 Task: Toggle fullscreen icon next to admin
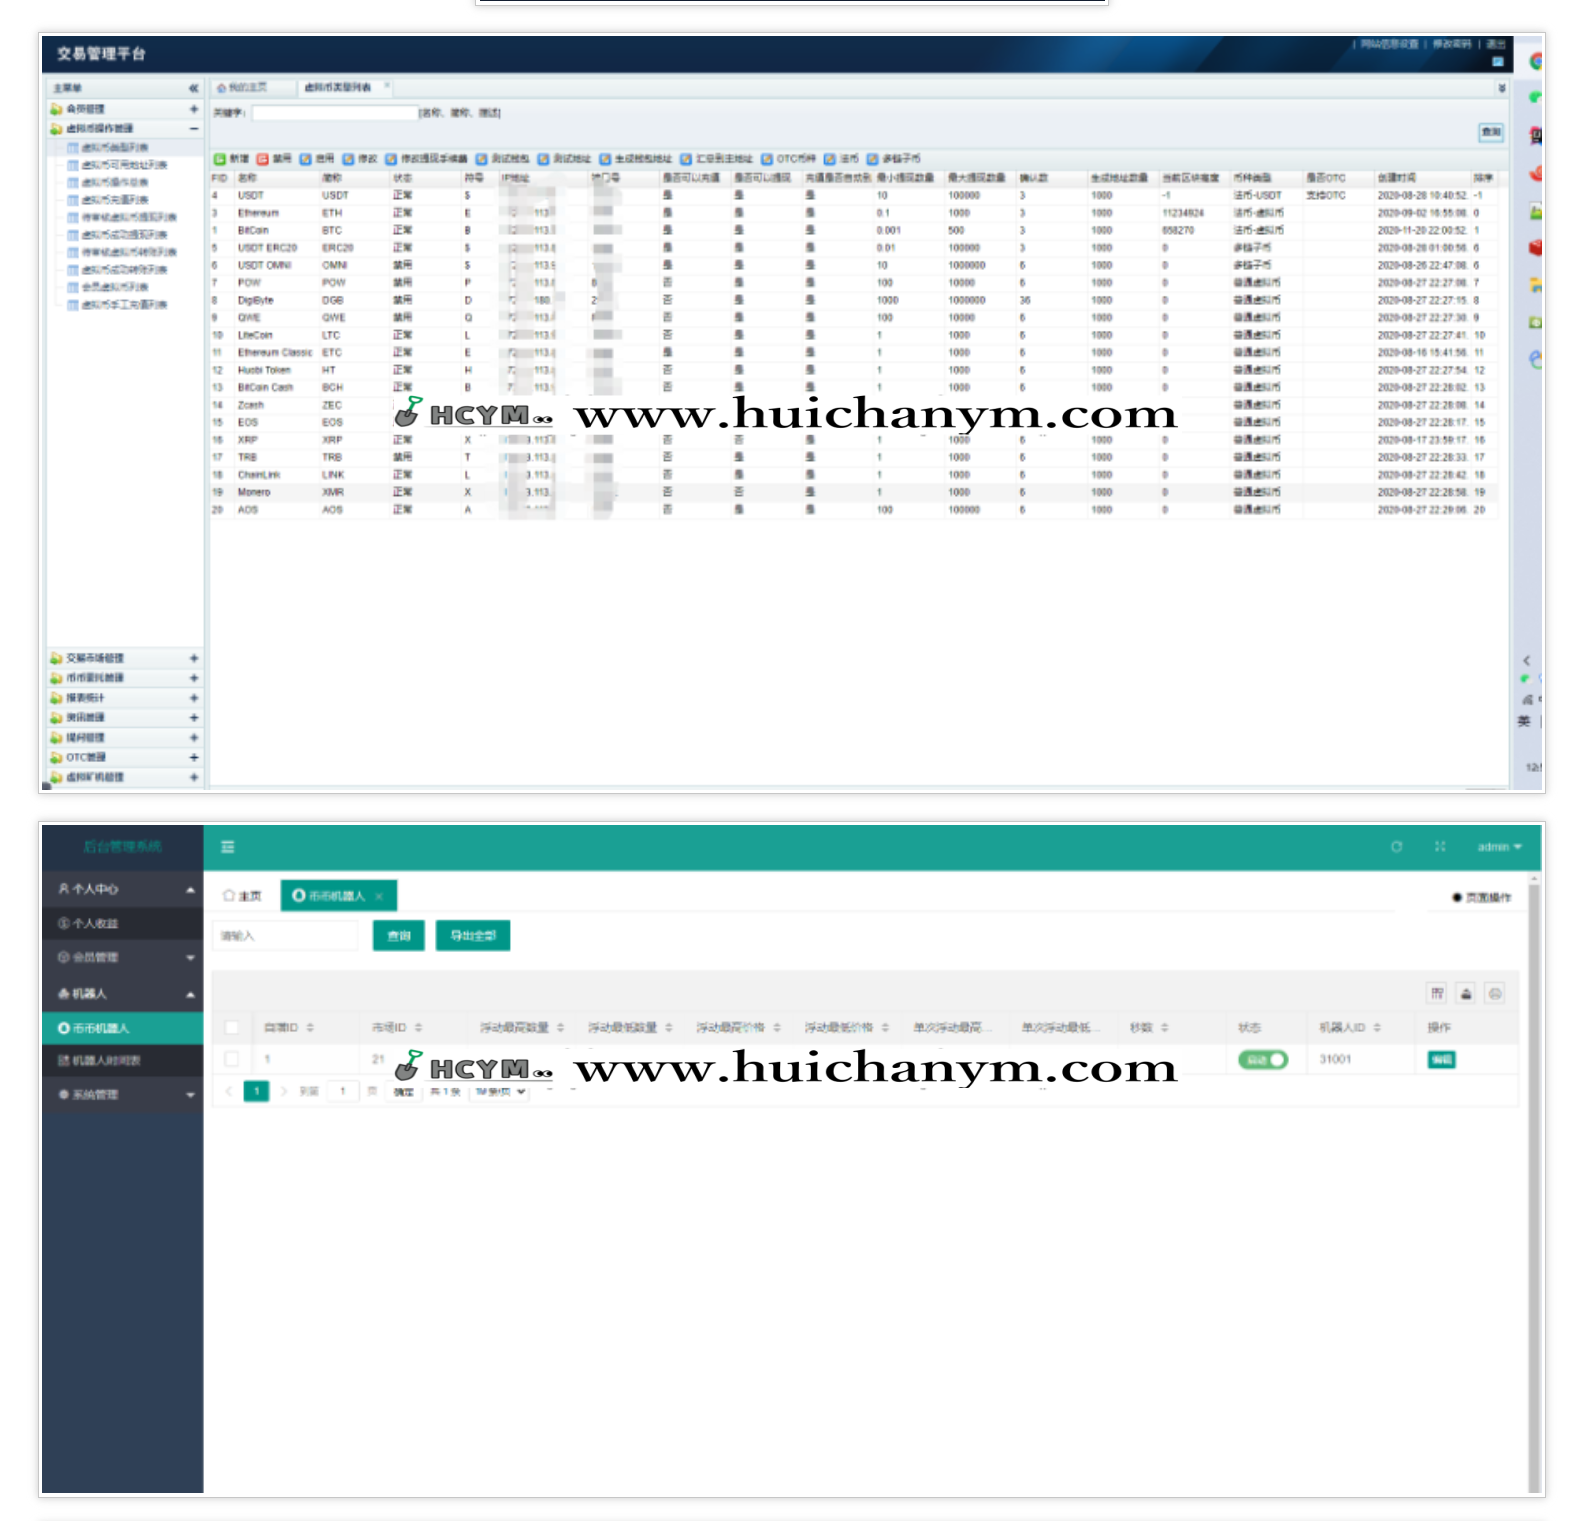coord(1440,847)
